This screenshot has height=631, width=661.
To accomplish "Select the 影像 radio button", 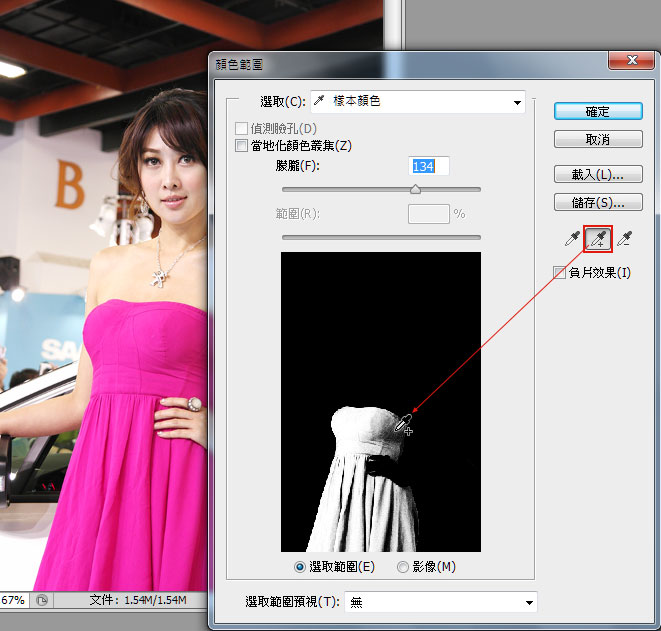I will tap(403, 566).
